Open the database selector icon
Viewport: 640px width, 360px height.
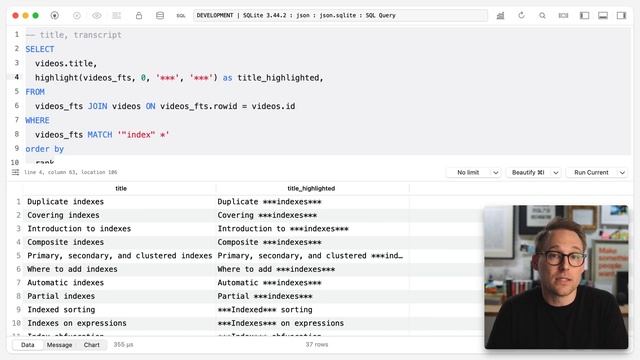pos(160,16)
